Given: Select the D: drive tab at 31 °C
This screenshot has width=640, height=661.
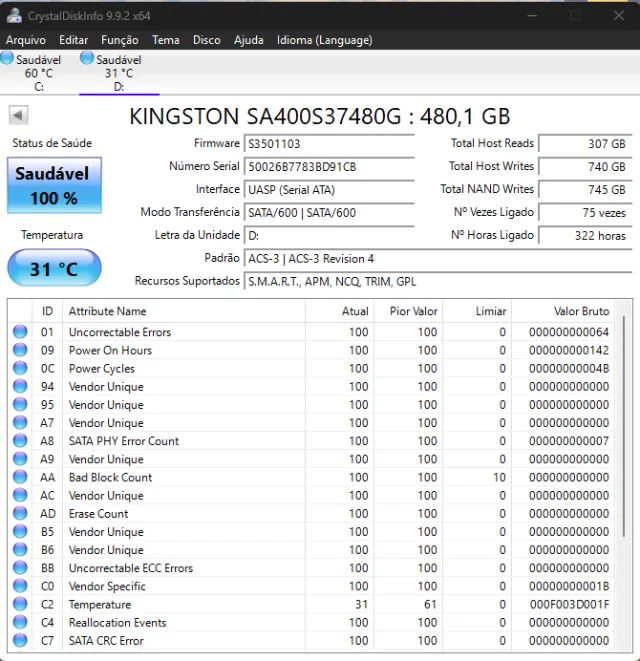Looking at the screenshot, I should pos(119,73).
